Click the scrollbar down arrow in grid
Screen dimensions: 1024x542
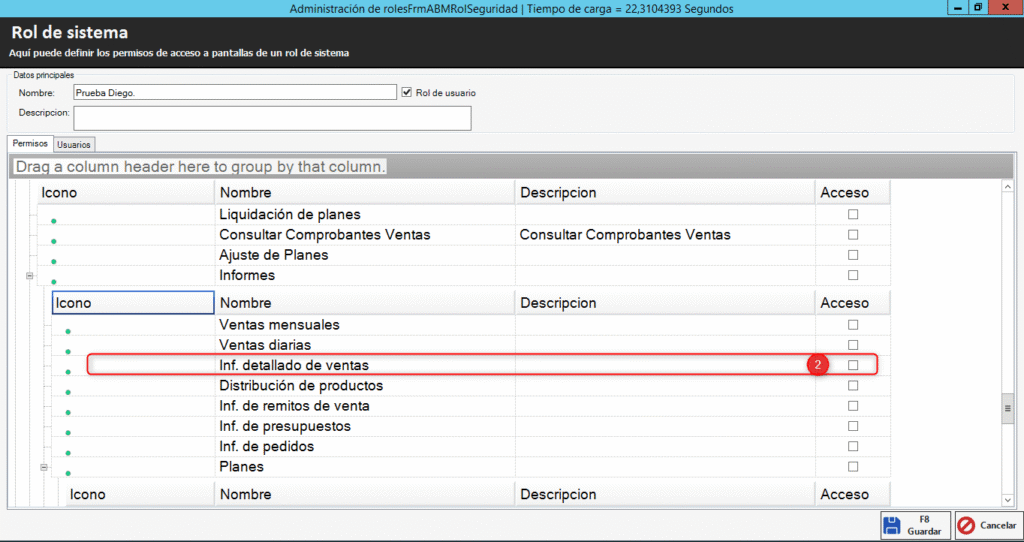(1008, 498)
